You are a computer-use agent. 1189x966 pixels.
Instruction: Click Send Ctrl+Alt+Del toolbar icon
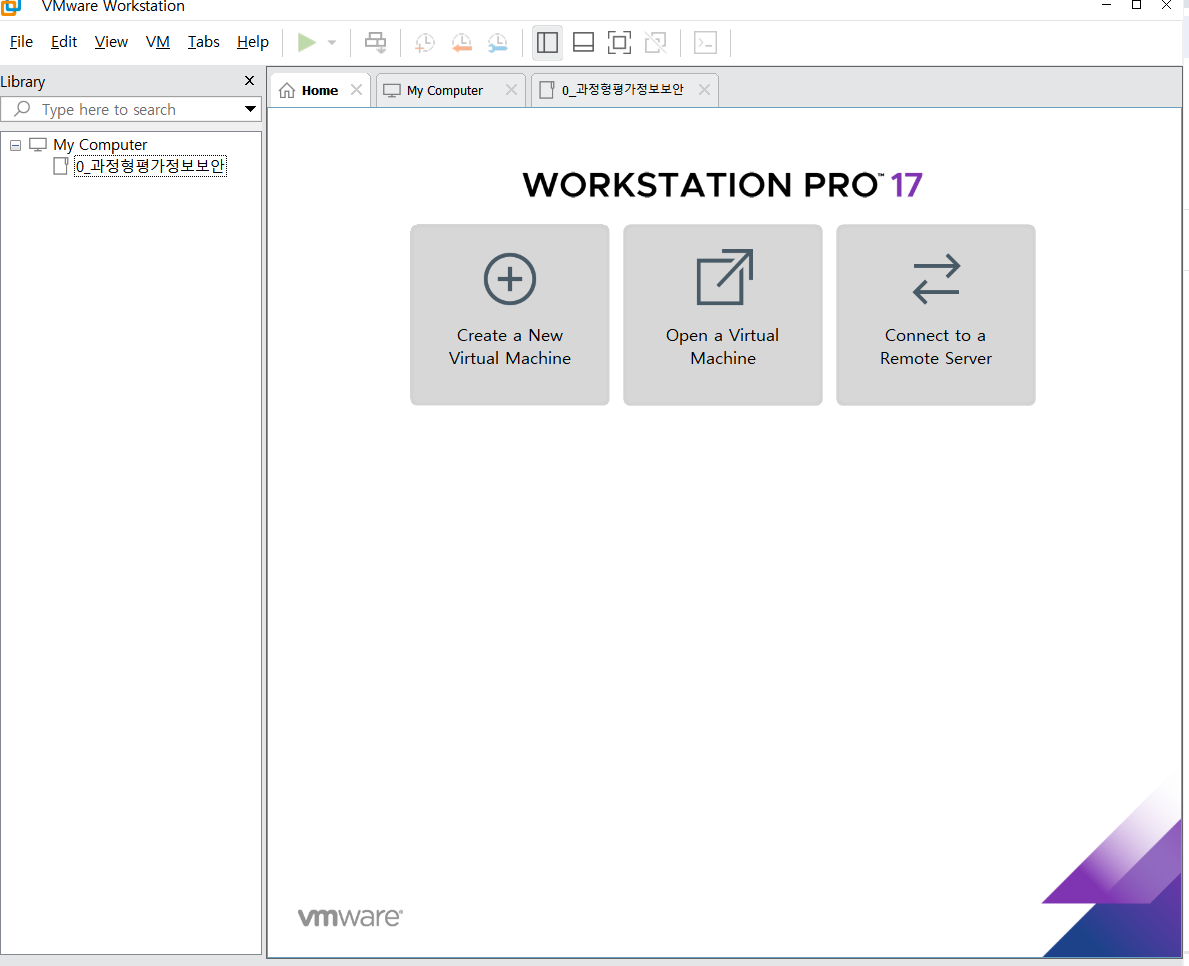coord(375,42)
